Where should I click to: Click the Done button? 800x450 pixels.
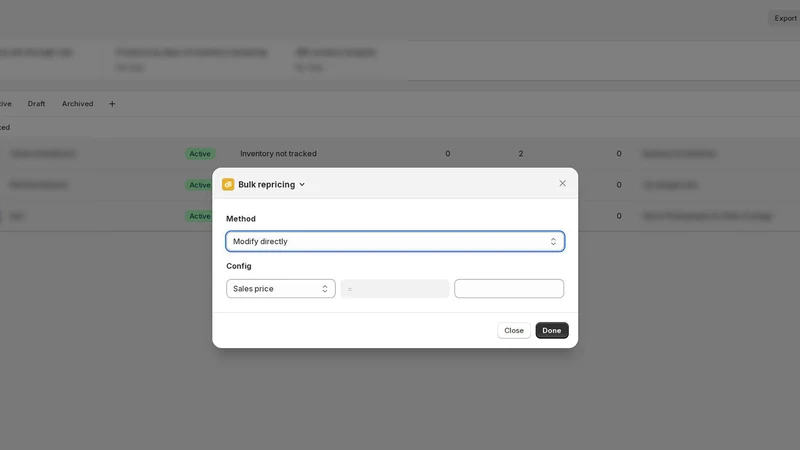(552, 330)
